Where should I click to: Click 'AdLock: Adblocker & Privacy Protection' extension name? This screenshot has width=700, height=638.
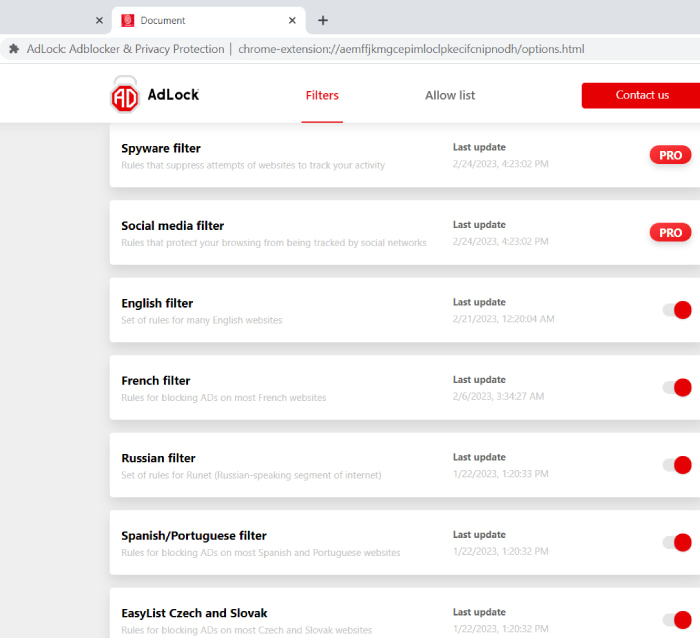point(125,49)
